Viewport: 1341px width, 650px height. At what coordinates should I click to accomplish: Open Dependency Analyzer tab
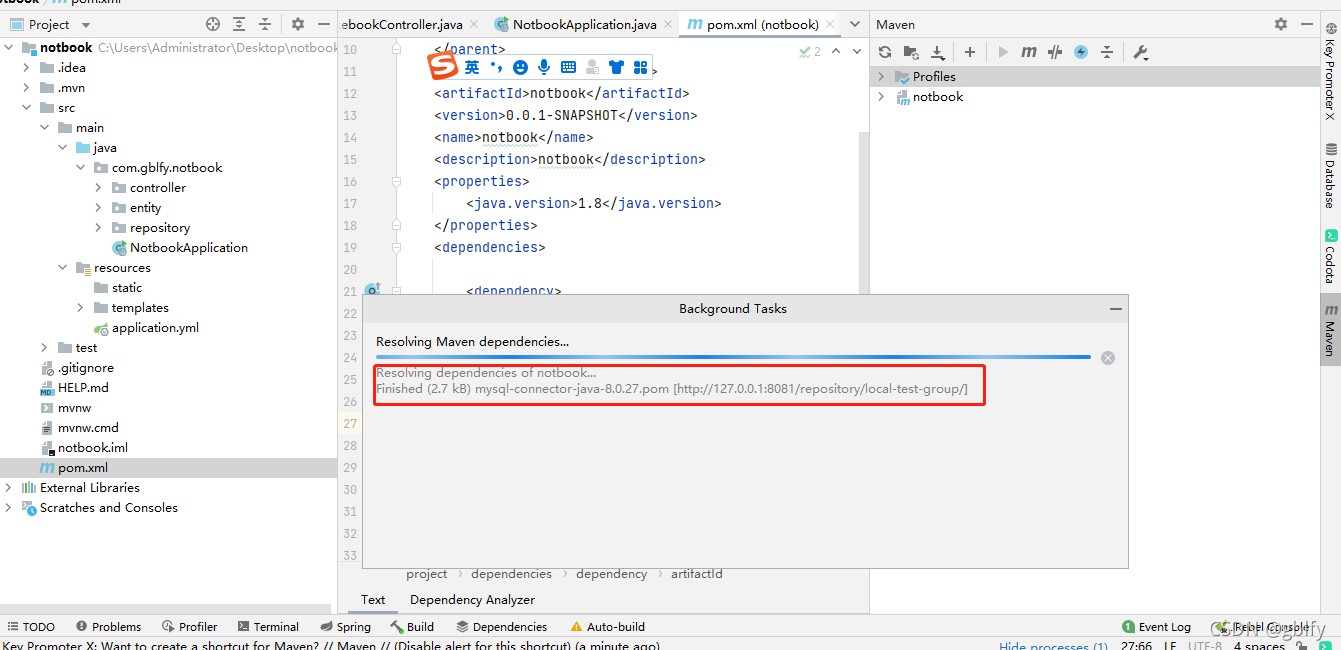pos(472,600)
